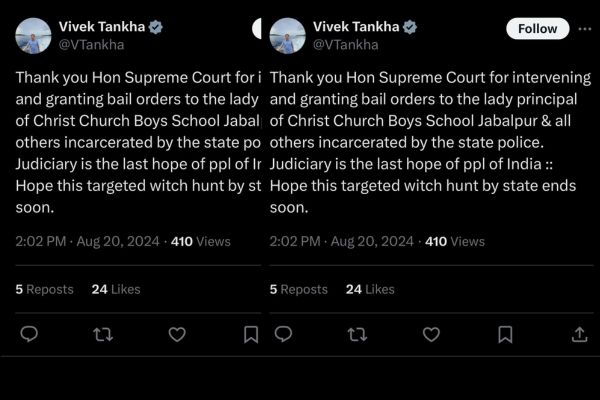Click the verified badge on the right tweet
Image resolution: width=600 pixels, height=400 pixels.
pos(411,27)
